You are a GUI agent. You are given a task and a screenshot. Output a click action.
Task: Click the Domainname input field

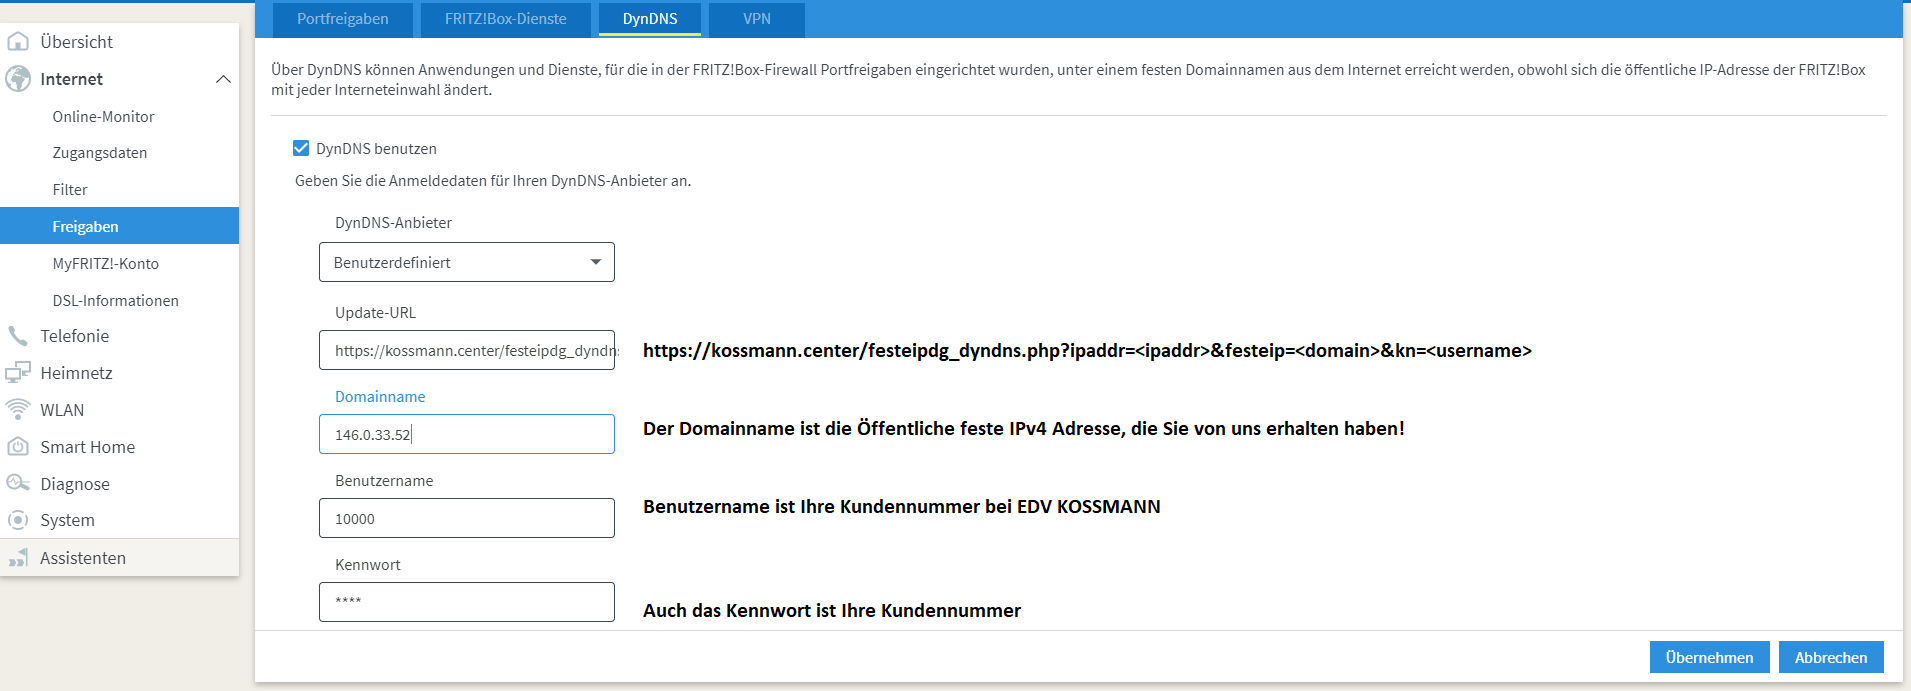467,434
